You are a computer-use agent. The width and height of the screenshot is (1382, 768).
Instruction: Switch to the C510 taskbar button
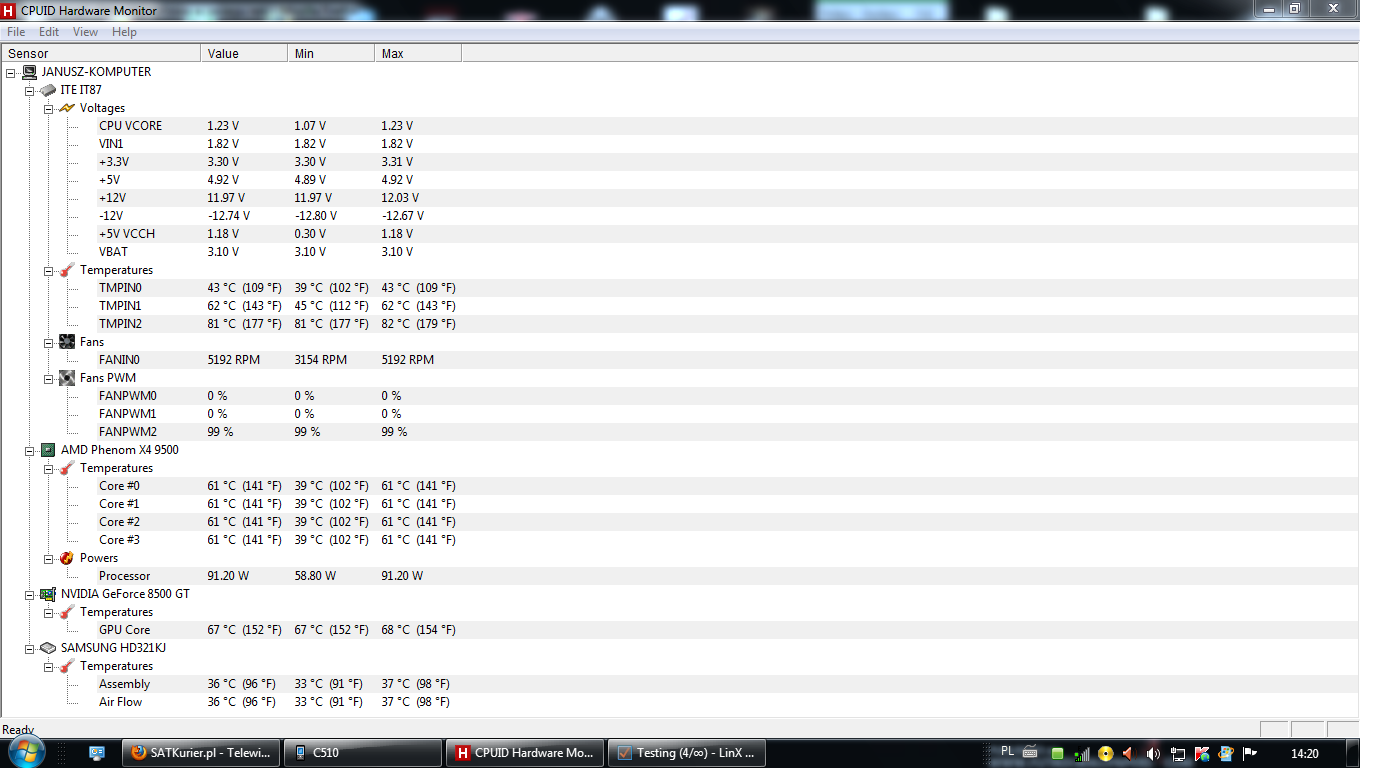(362, 753)
